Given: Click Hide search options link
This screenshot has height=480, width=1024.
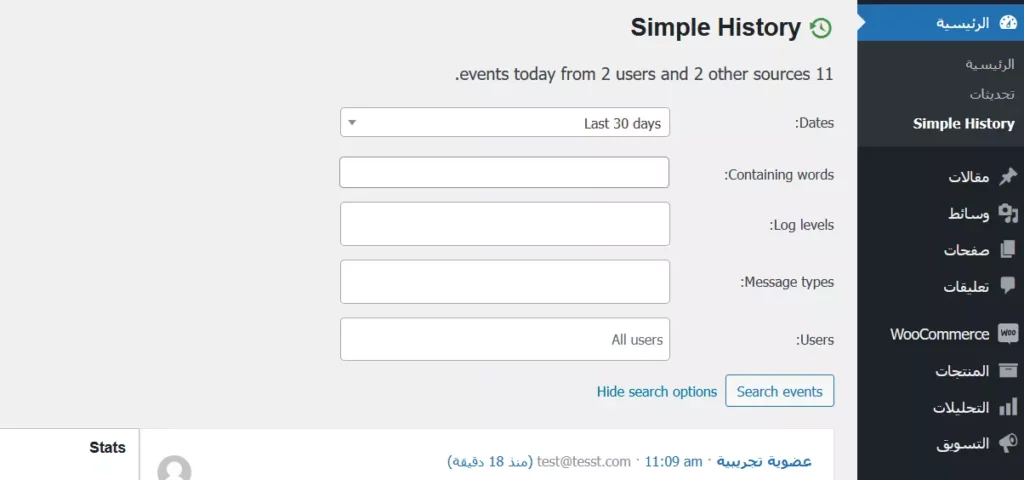Looking at the screenshot, I should pos(657,392).
